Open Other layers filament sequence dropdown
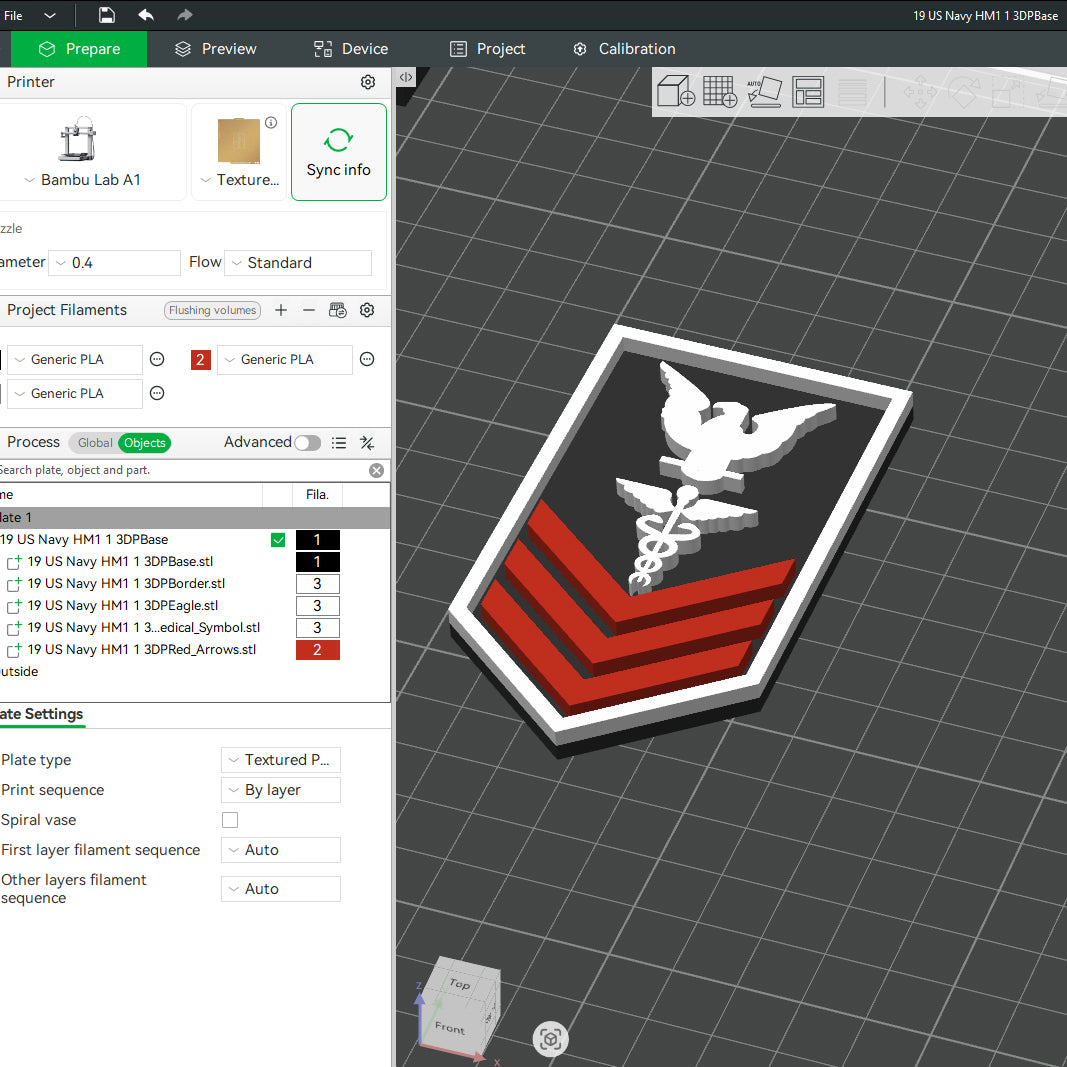The image size is (1067, 1067). (280, 889)
